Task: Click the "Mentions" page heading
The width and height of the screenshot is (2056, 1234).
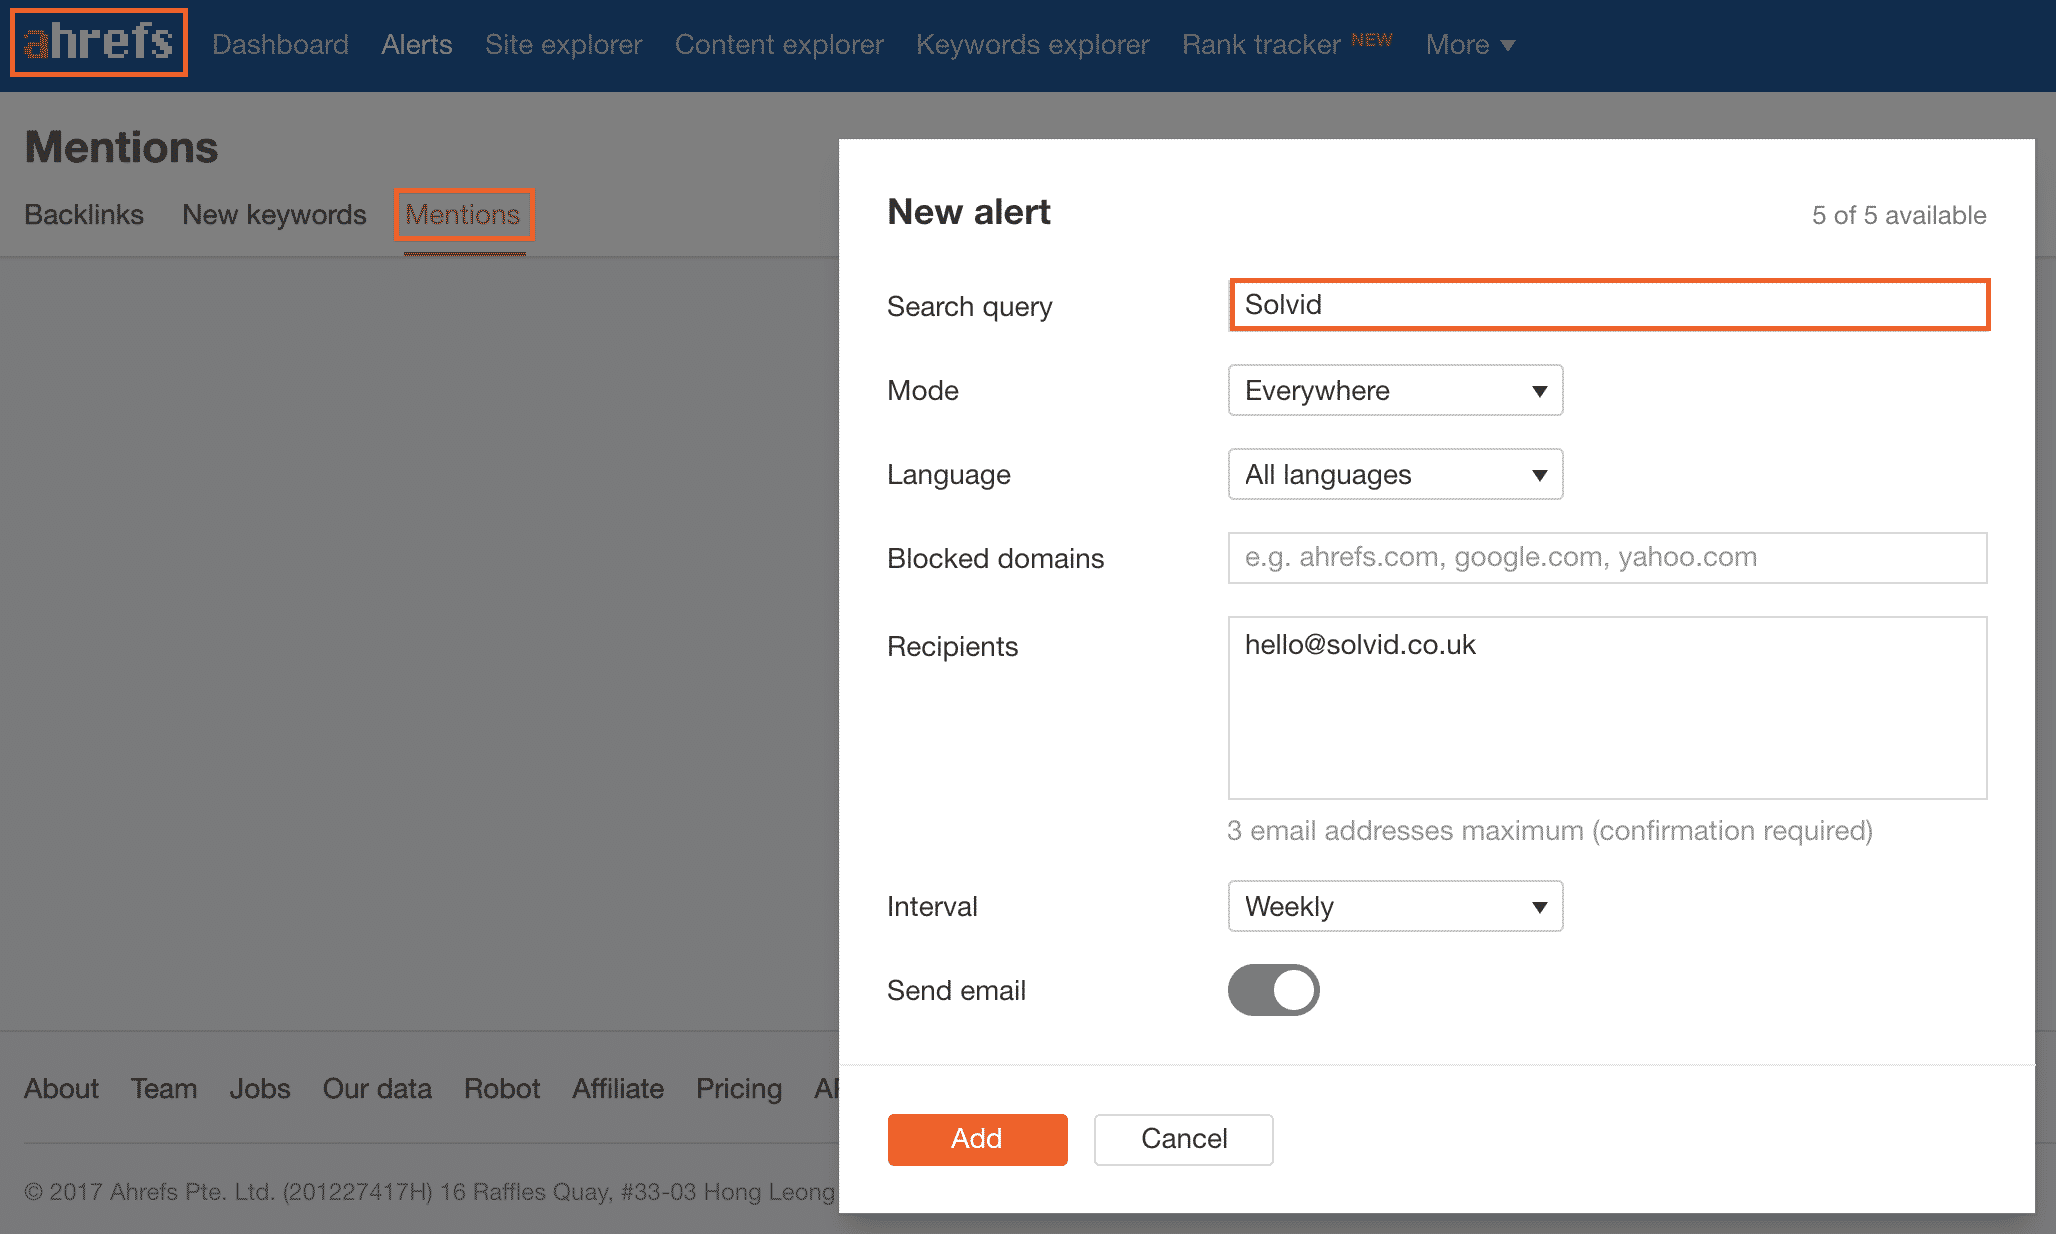Action: tap(121, 147)
